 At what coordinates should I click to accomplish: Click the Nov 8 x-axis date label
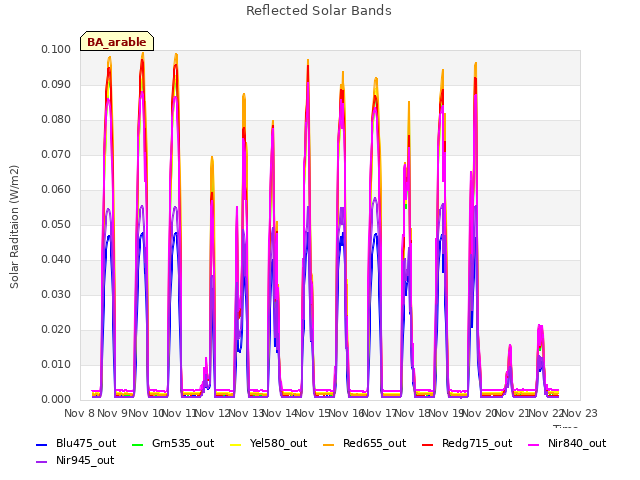(79, 413)
